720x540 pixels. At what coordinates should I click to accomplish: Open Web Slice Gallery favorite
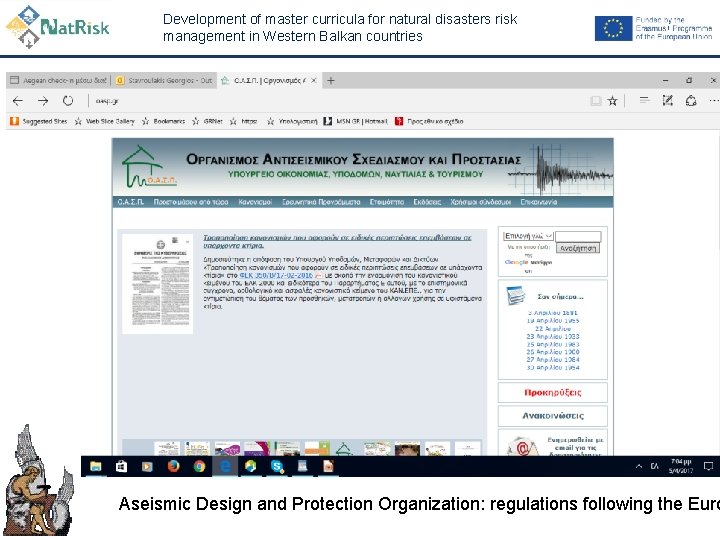(x=105, y=121)
